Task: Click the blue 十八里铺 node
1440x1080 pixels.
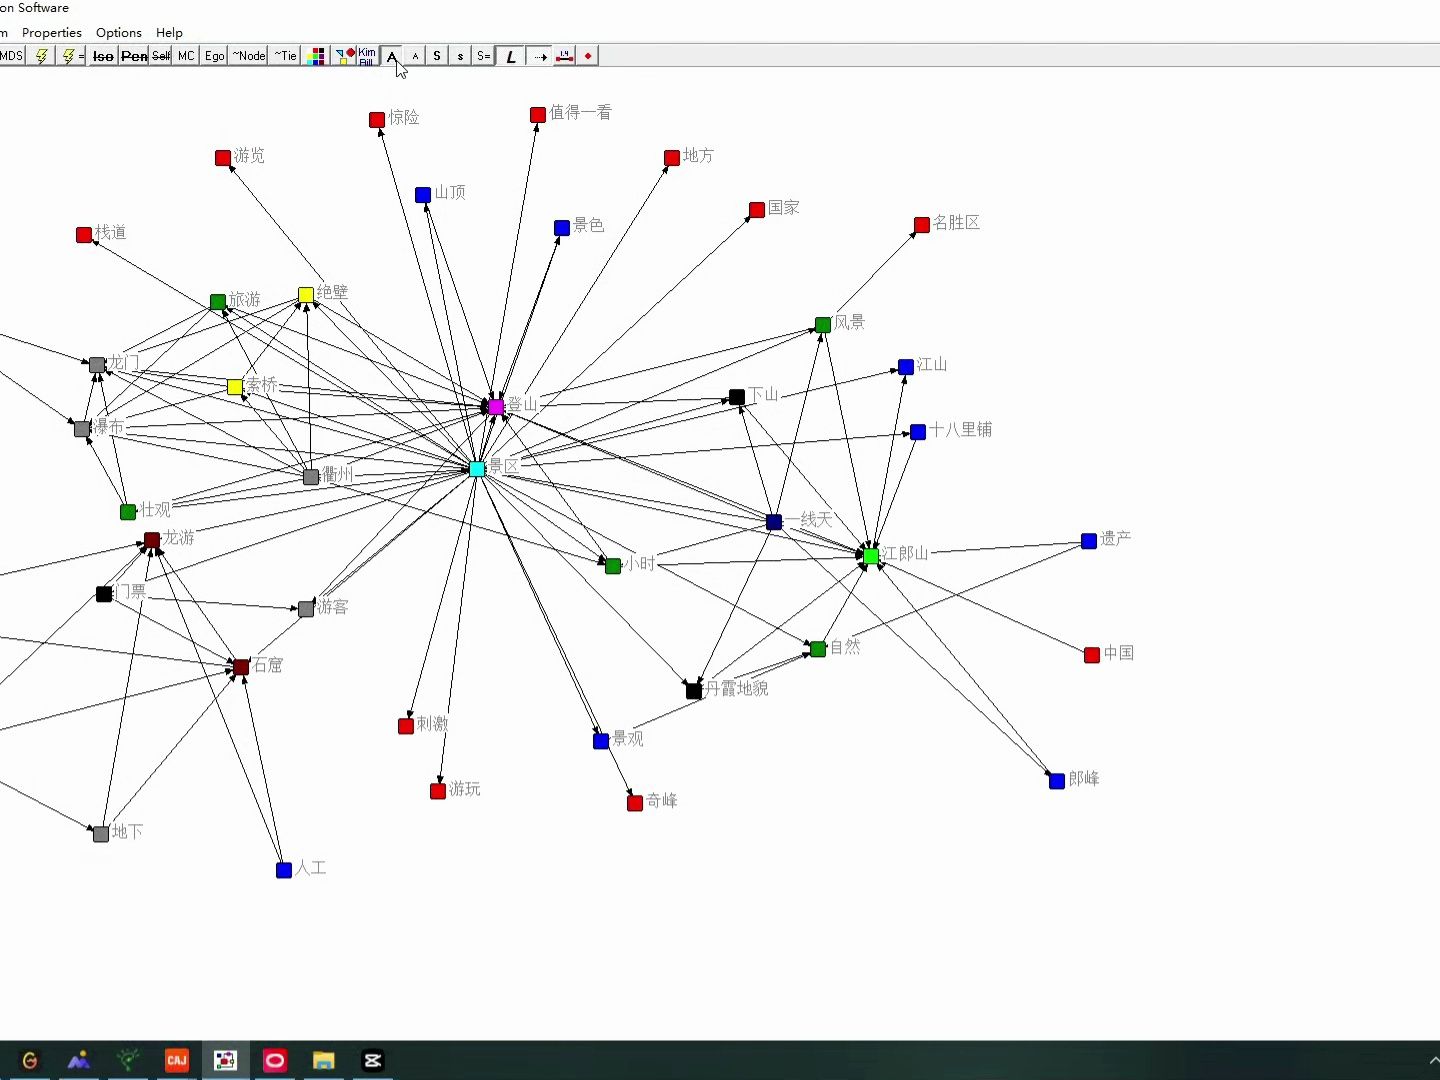Action: tap(918, 433)
